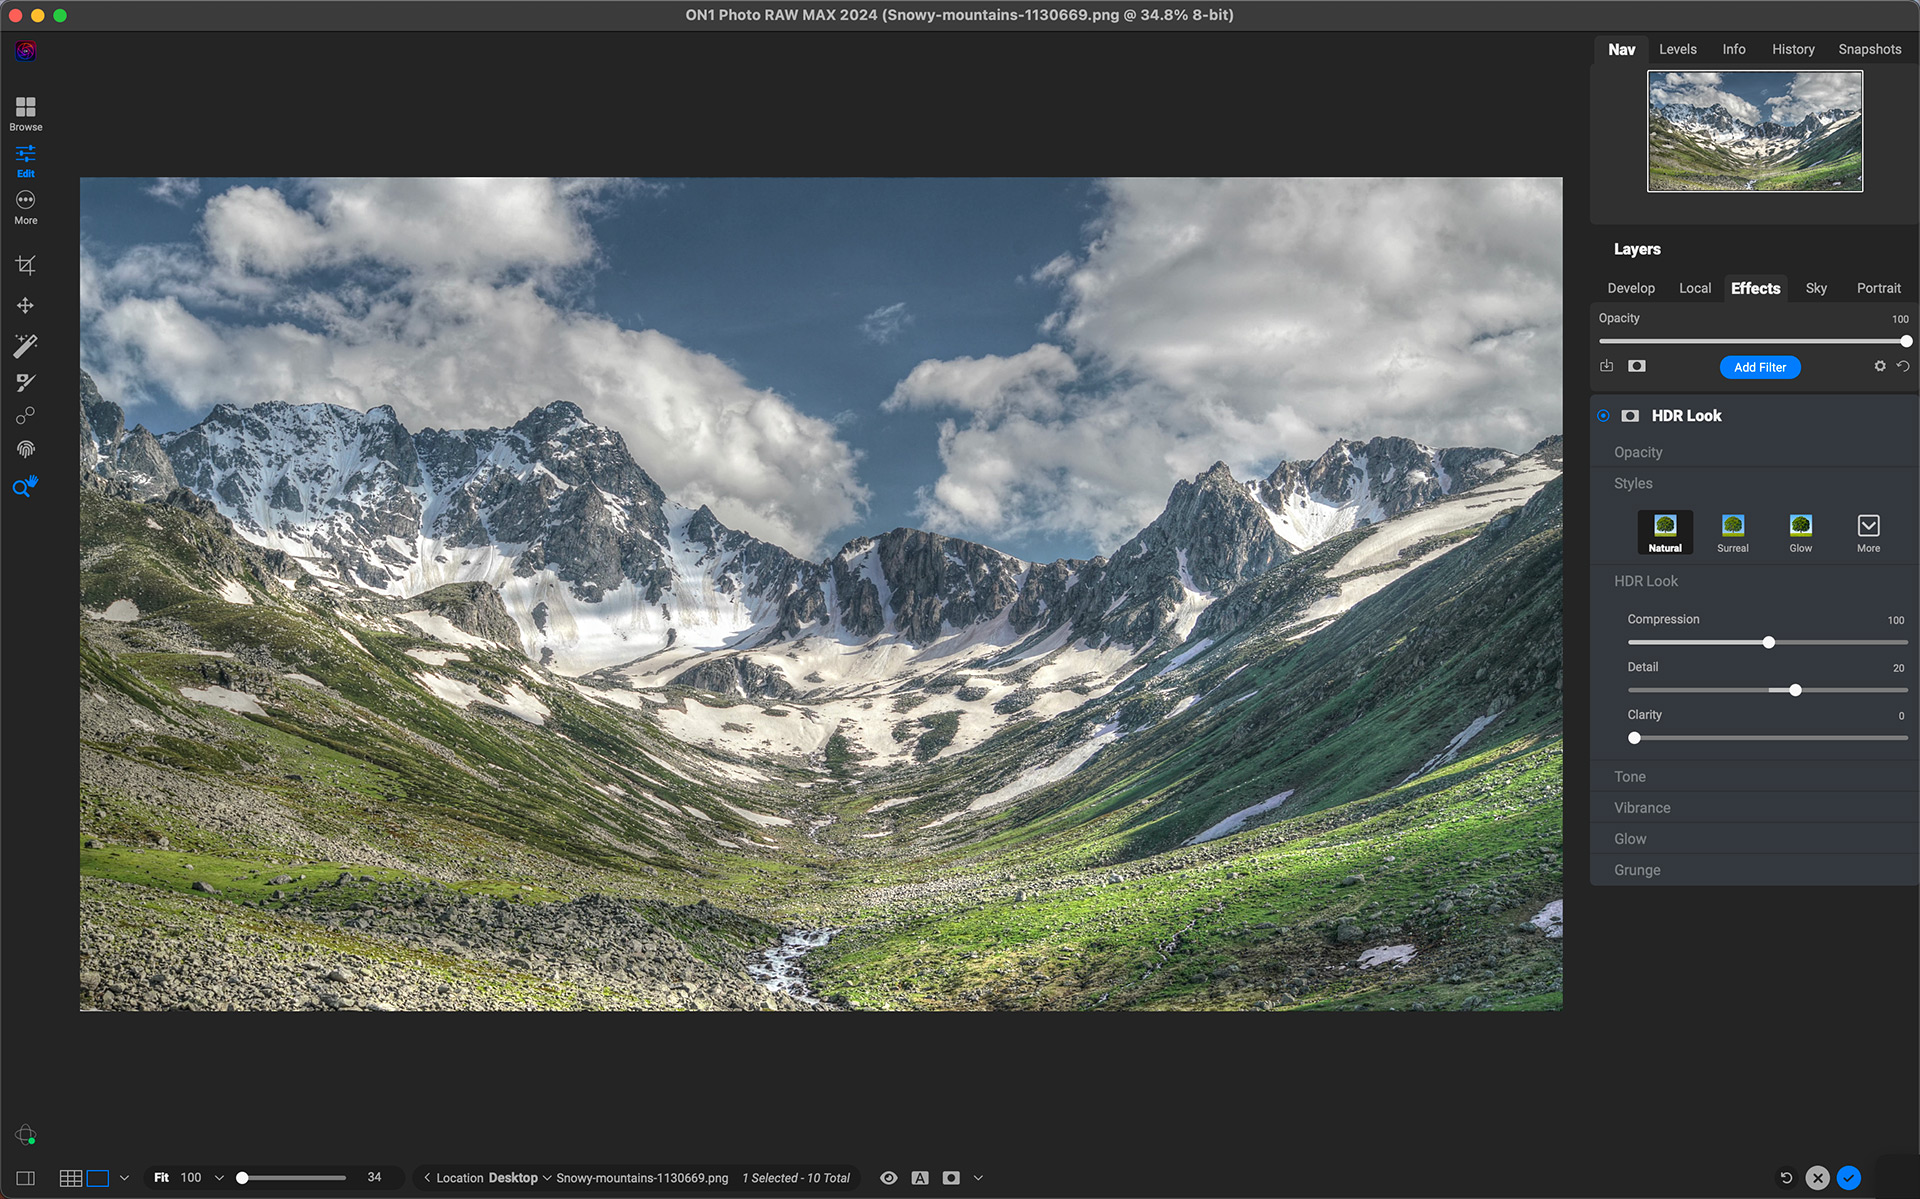Select the Transform move tool

point(25,306)
